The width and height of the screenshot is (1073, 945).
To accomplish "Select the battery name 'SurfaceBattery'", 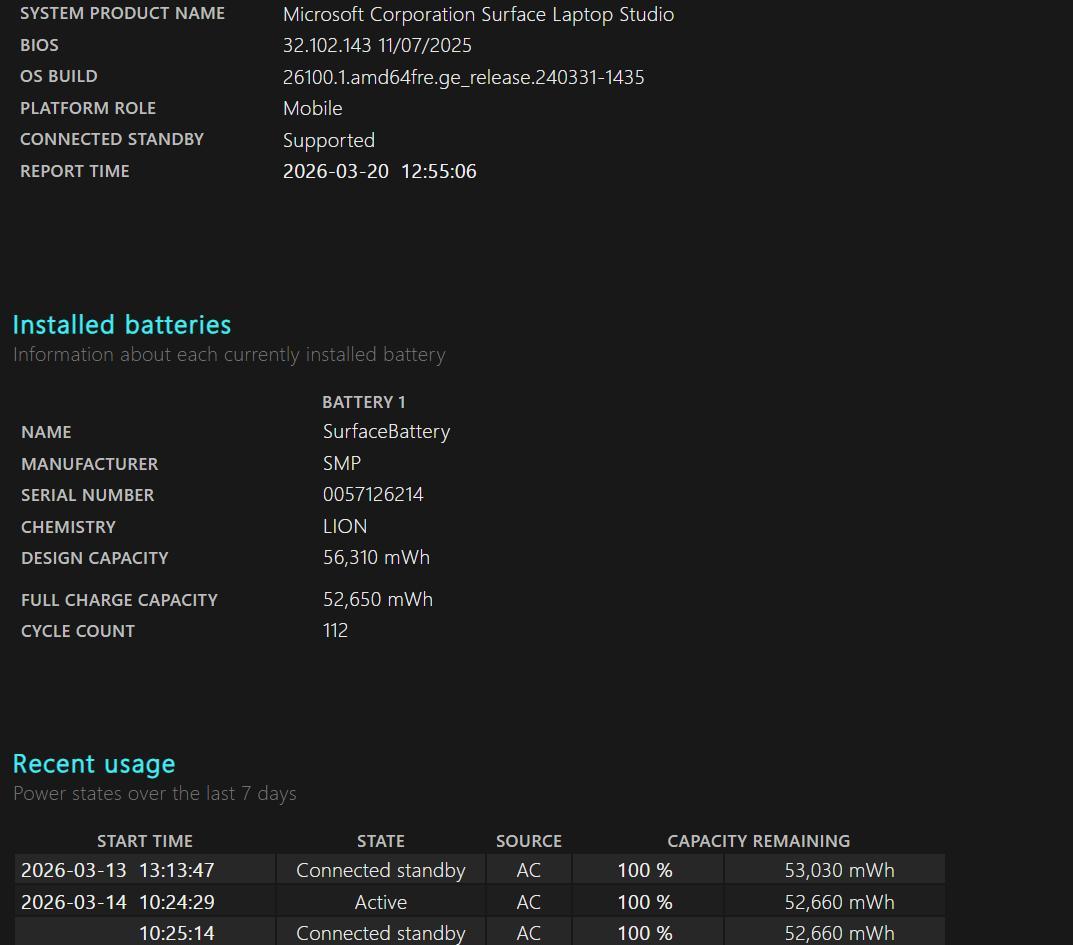I will [x=387, y=432].
